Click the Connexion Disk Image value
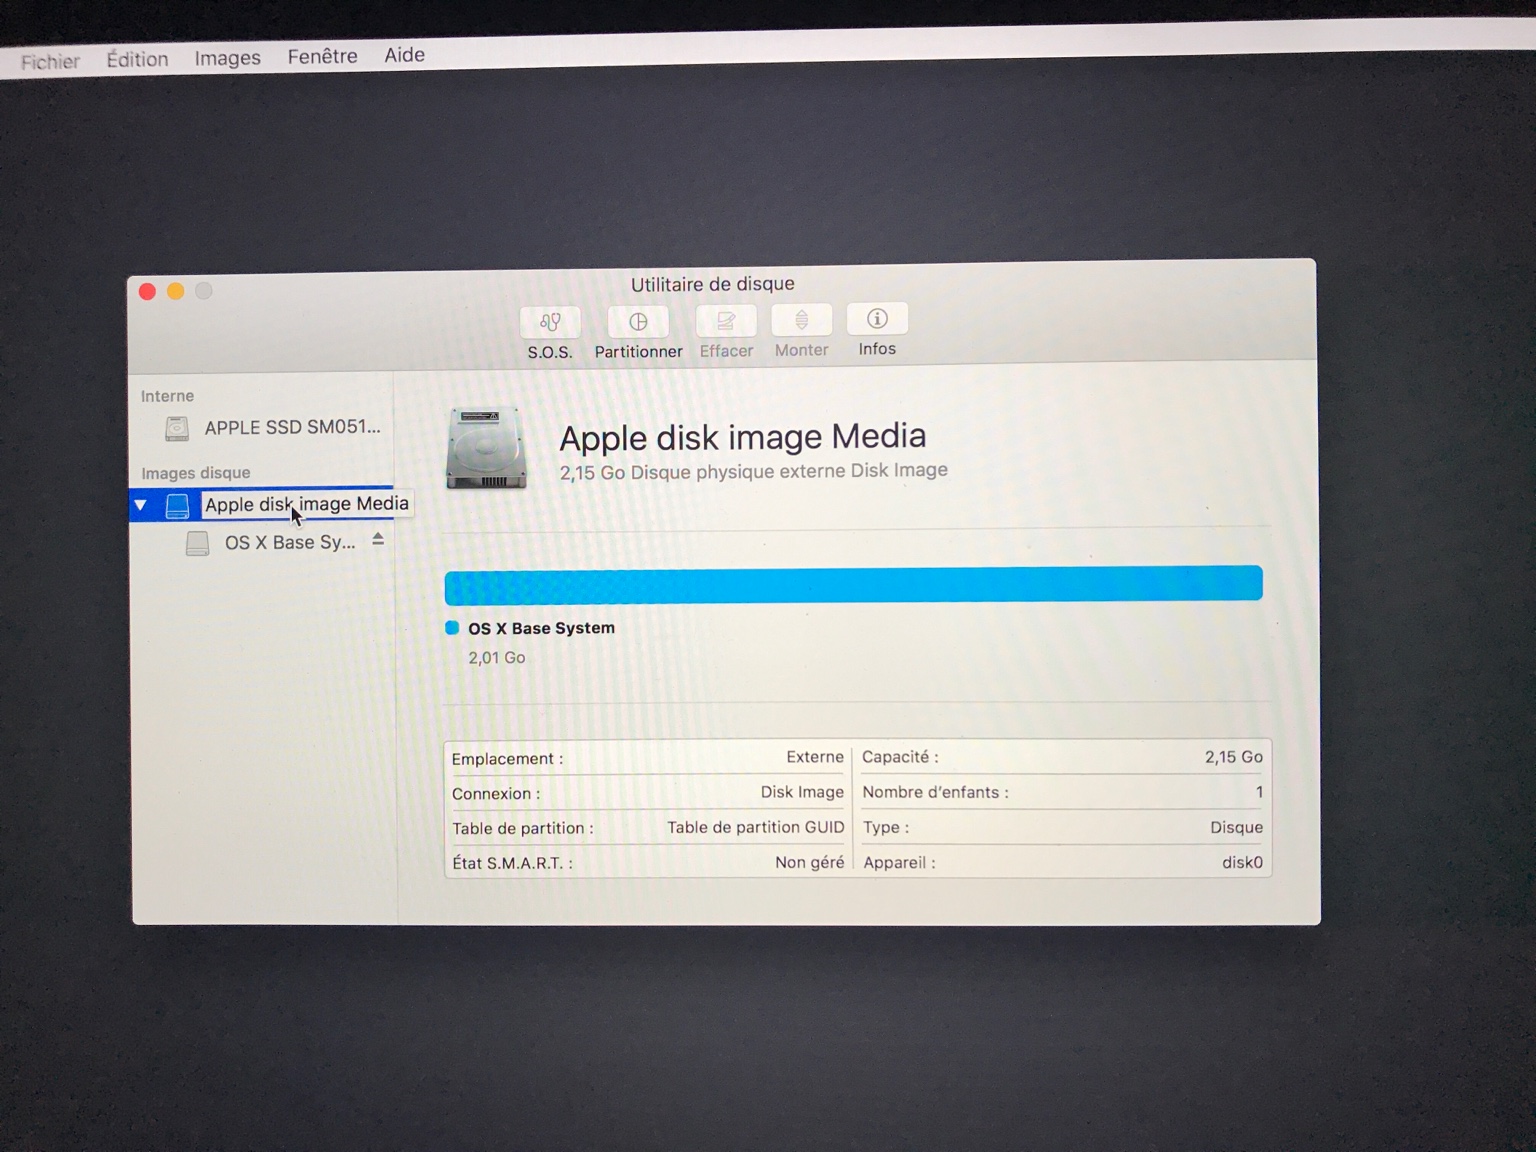1536x1152 pixels. 802,792
